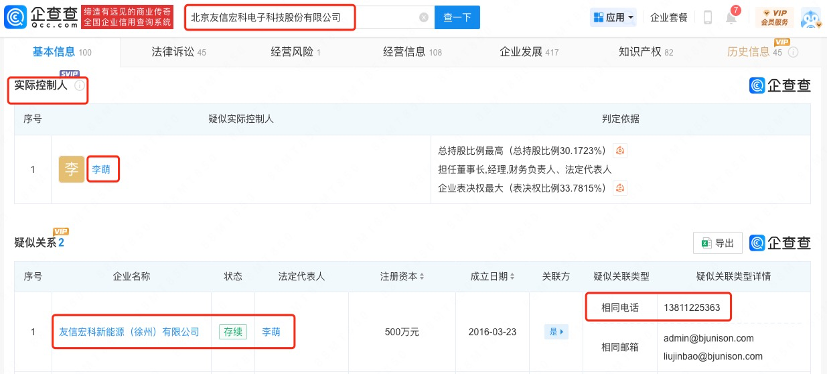
Task: Select the phone number 13811225363
Action: (x=692, y=307)
